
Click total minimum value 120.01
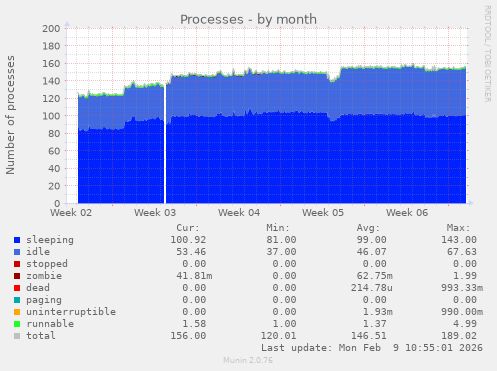click(278, 336)
